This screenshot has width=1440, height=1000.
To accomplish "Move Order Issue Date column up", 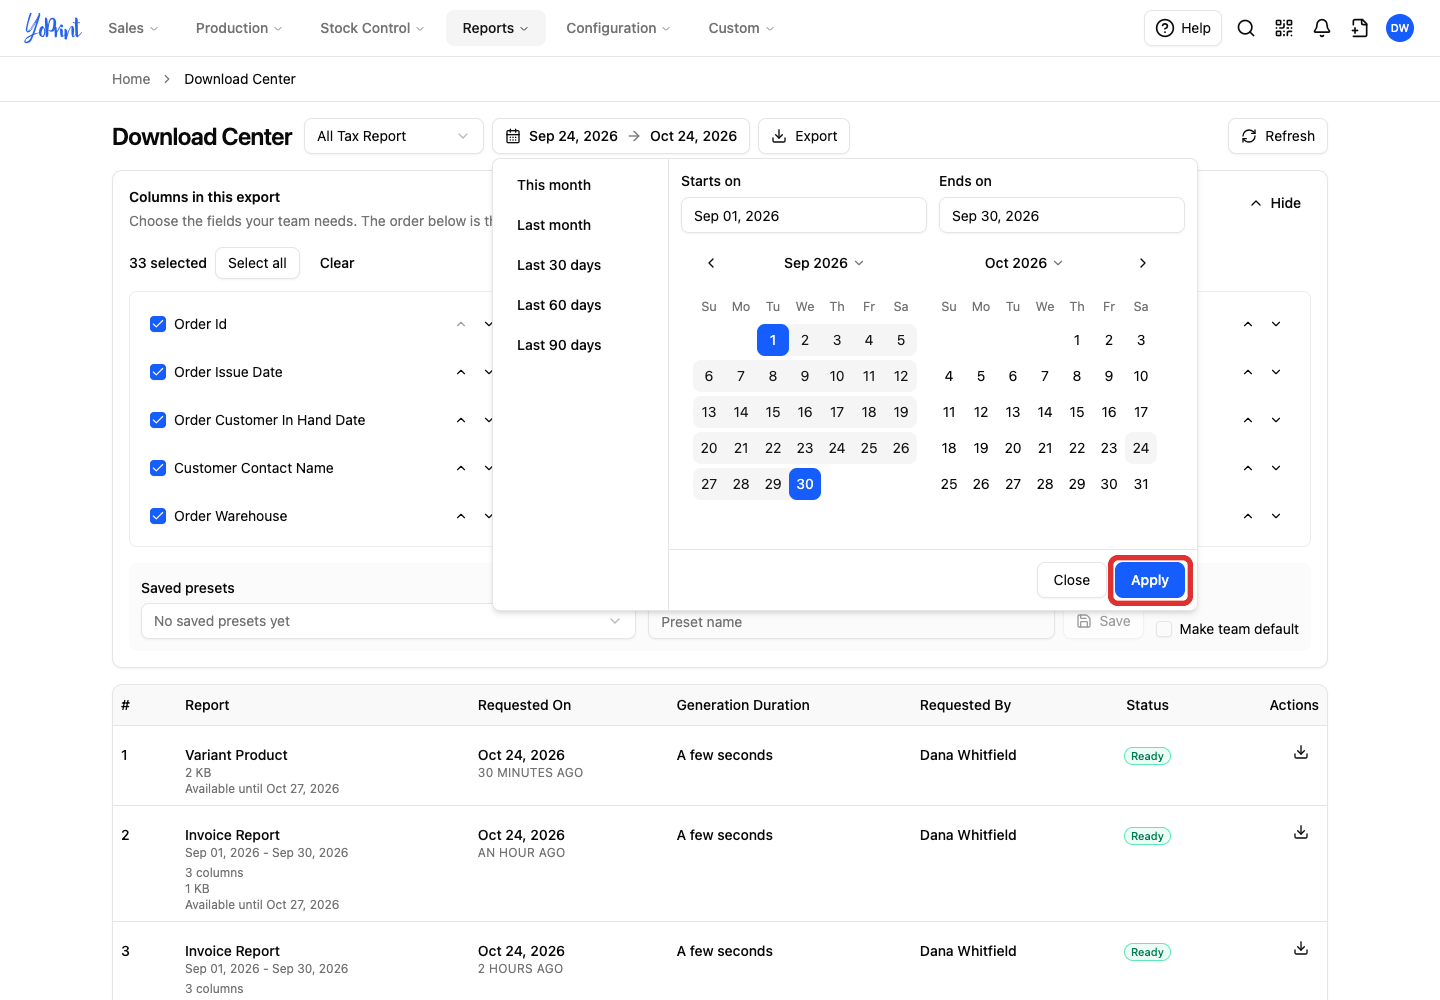I will pyautogui.click(x=461, y=372).
